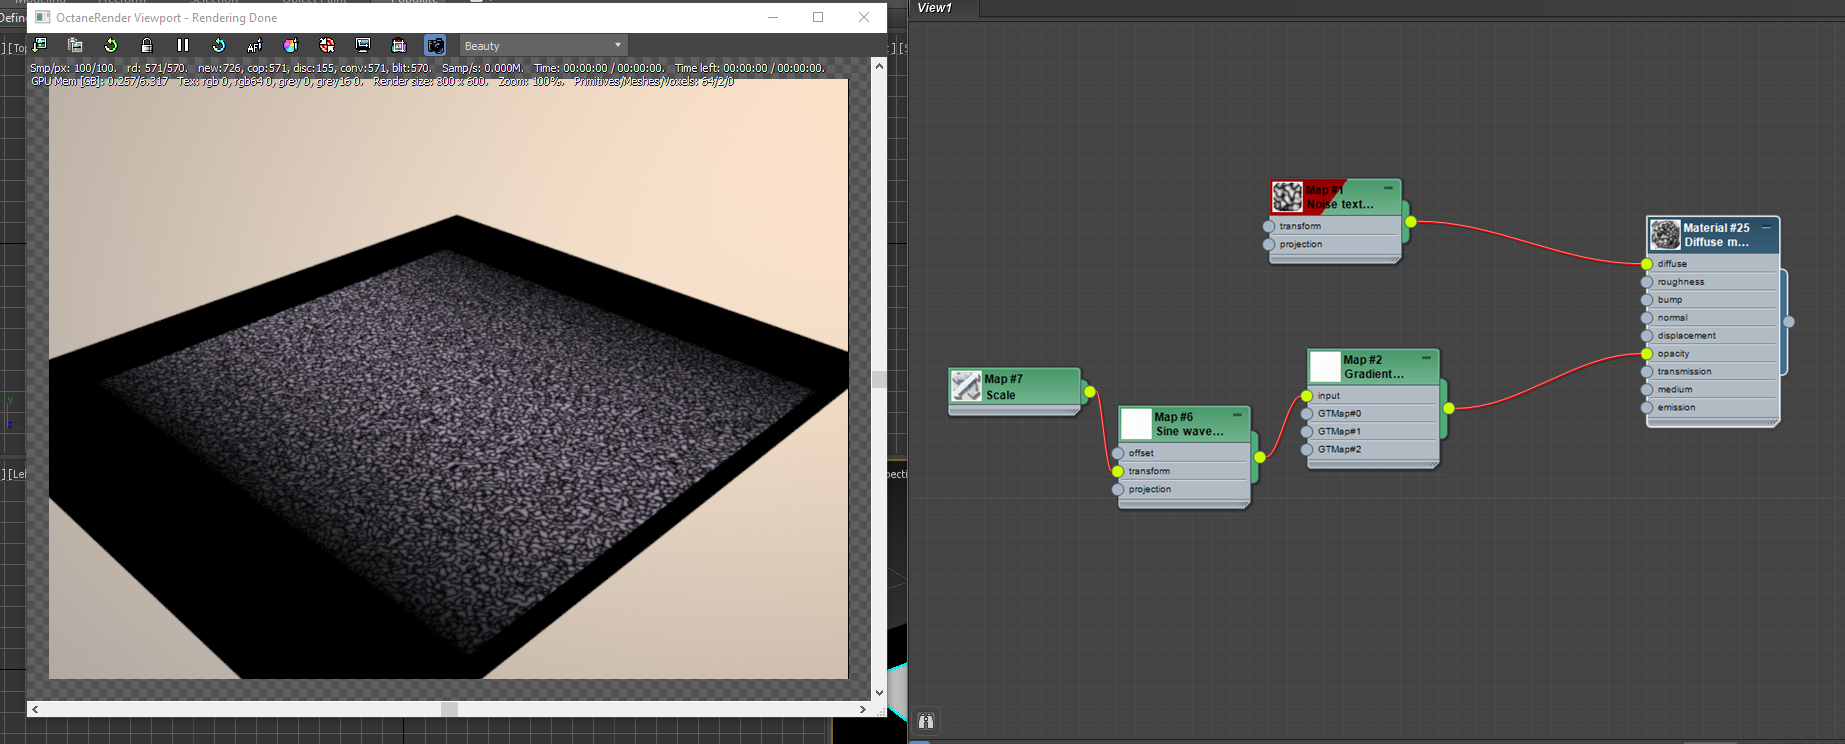
Task: Click the normal input socket on Material #25
Action: pos(1647,318)
